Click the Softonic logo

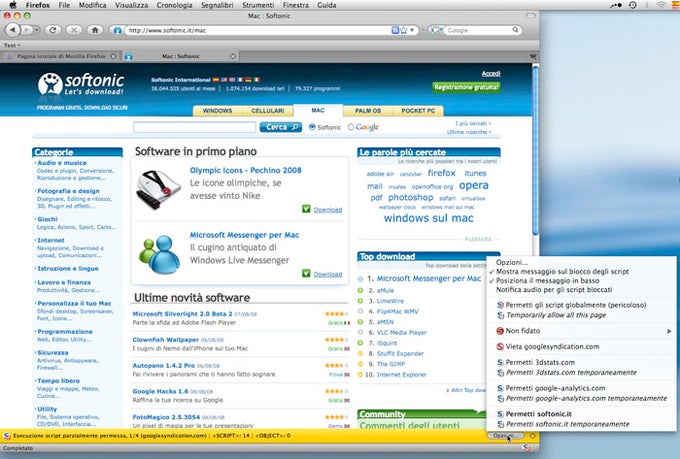[81, 84]
